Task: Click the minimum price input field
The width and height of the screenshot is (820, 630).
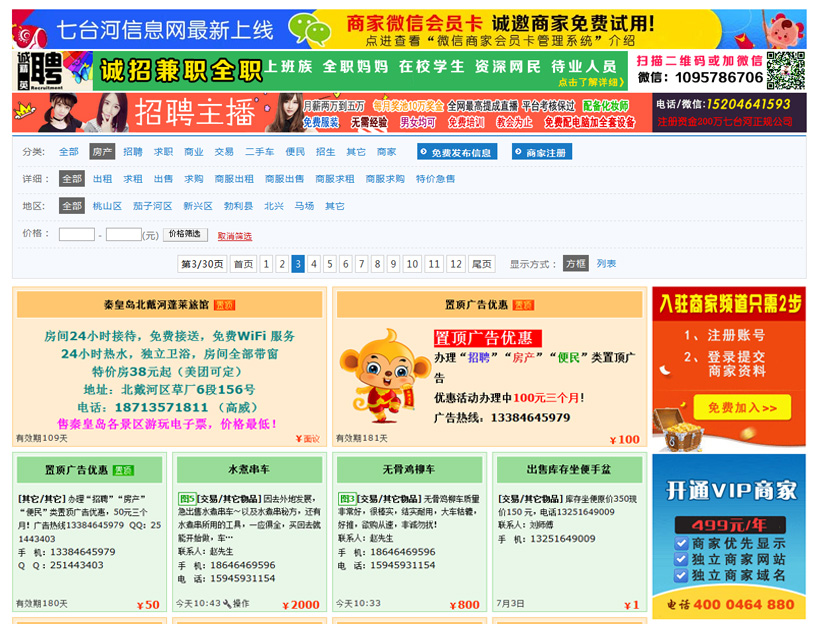Action: coord(77,235)
